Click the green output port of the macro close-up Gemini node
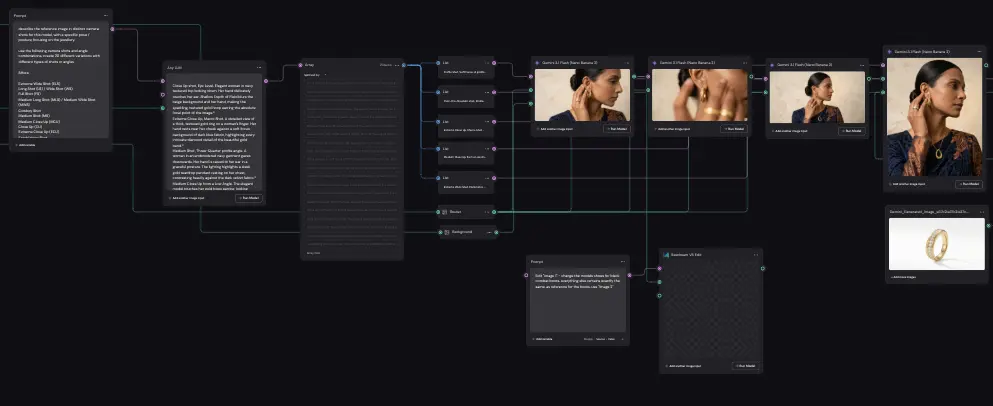 (x=751, y=77)
